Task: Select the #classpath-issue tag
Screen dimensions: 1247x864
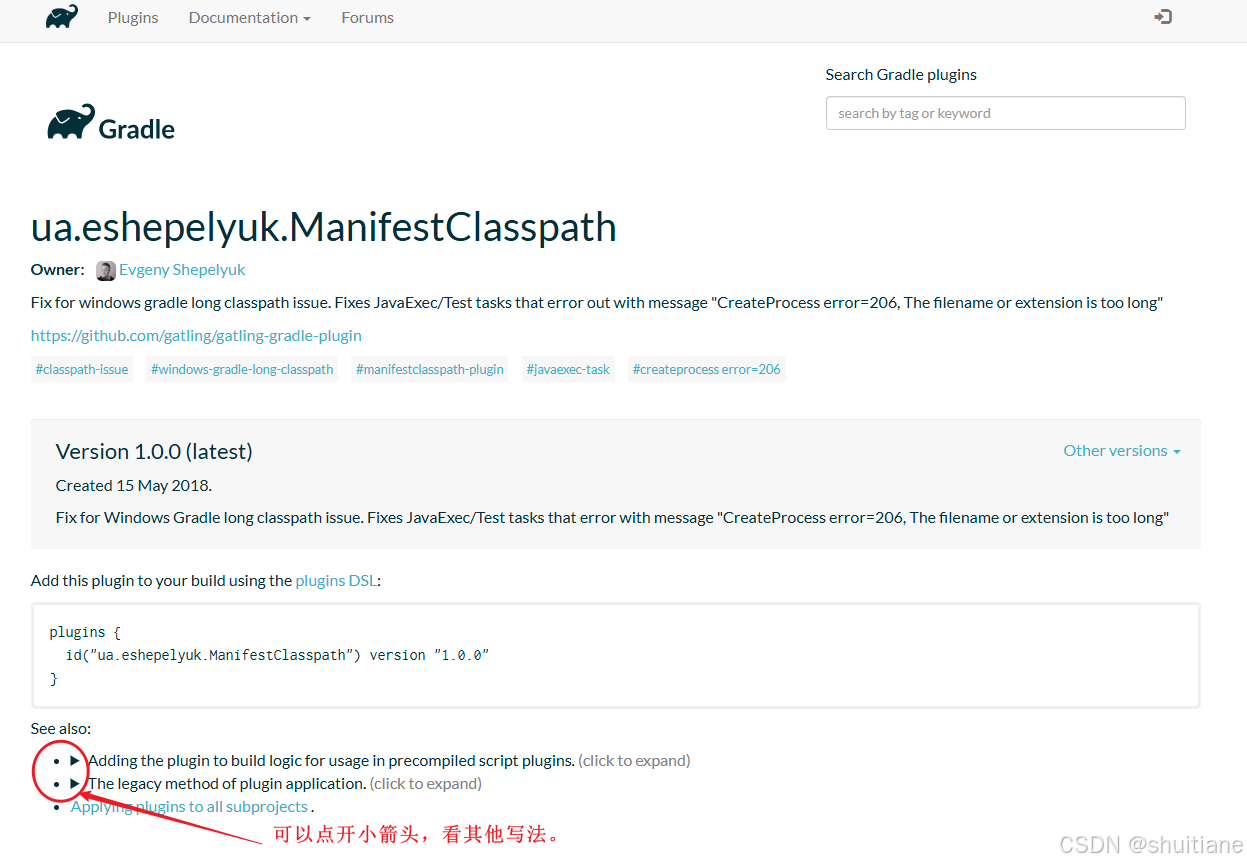Action: click(82, 369)
